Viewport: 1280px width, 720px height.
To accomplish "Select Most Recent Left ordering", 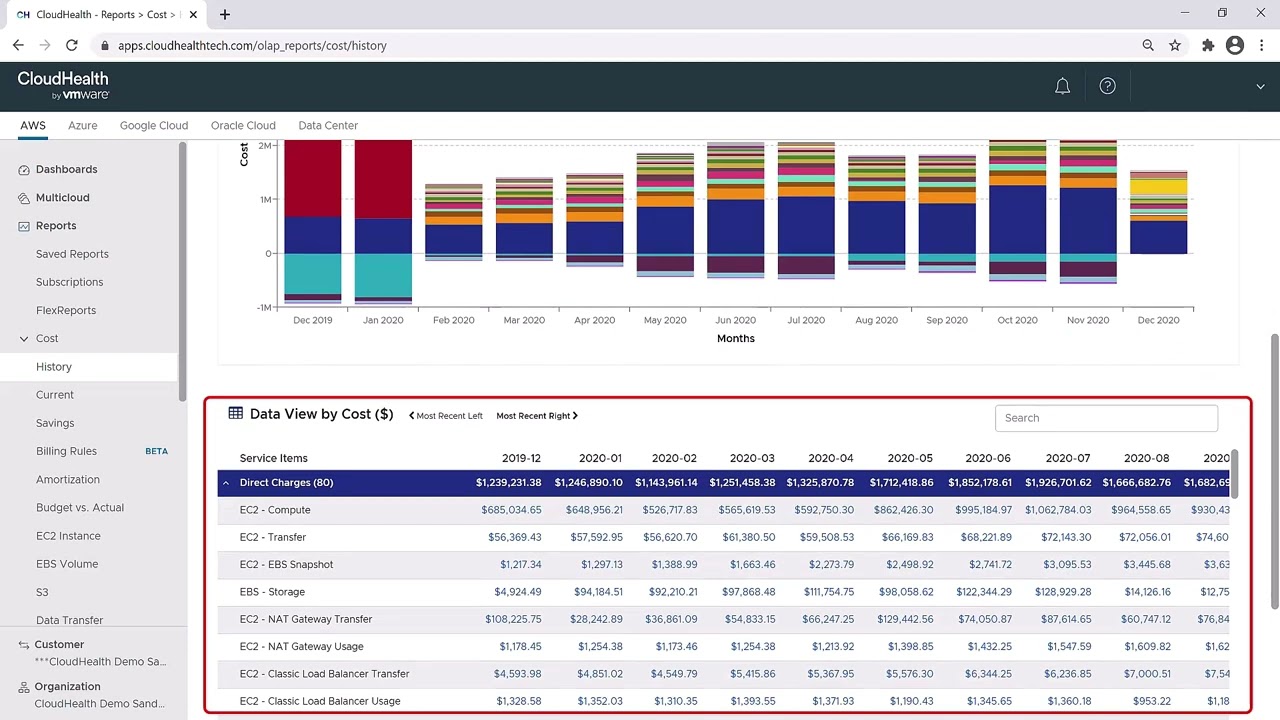I will click(446, 416).
